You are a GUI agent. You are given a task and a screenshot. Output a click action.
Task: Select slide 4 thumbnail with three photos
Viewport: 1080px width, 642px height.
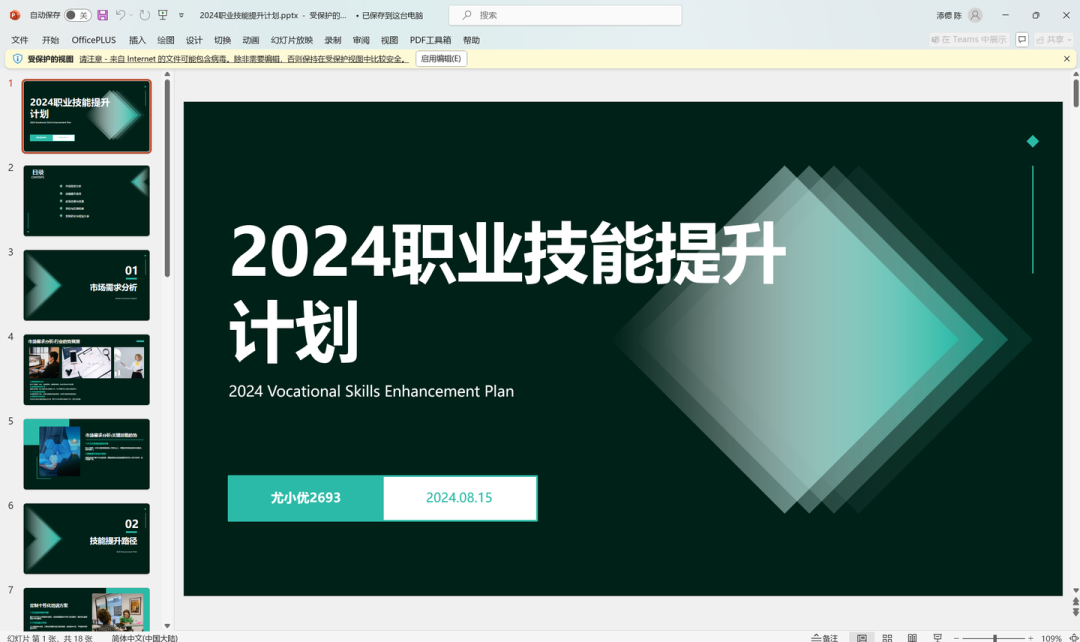pyautogui.click(x=87, y=370)
